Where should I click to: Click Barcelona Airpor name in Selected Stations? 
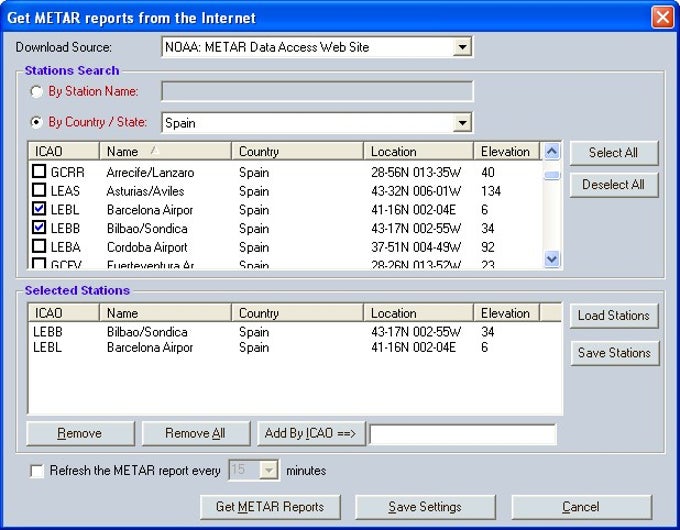coord(150,348)
